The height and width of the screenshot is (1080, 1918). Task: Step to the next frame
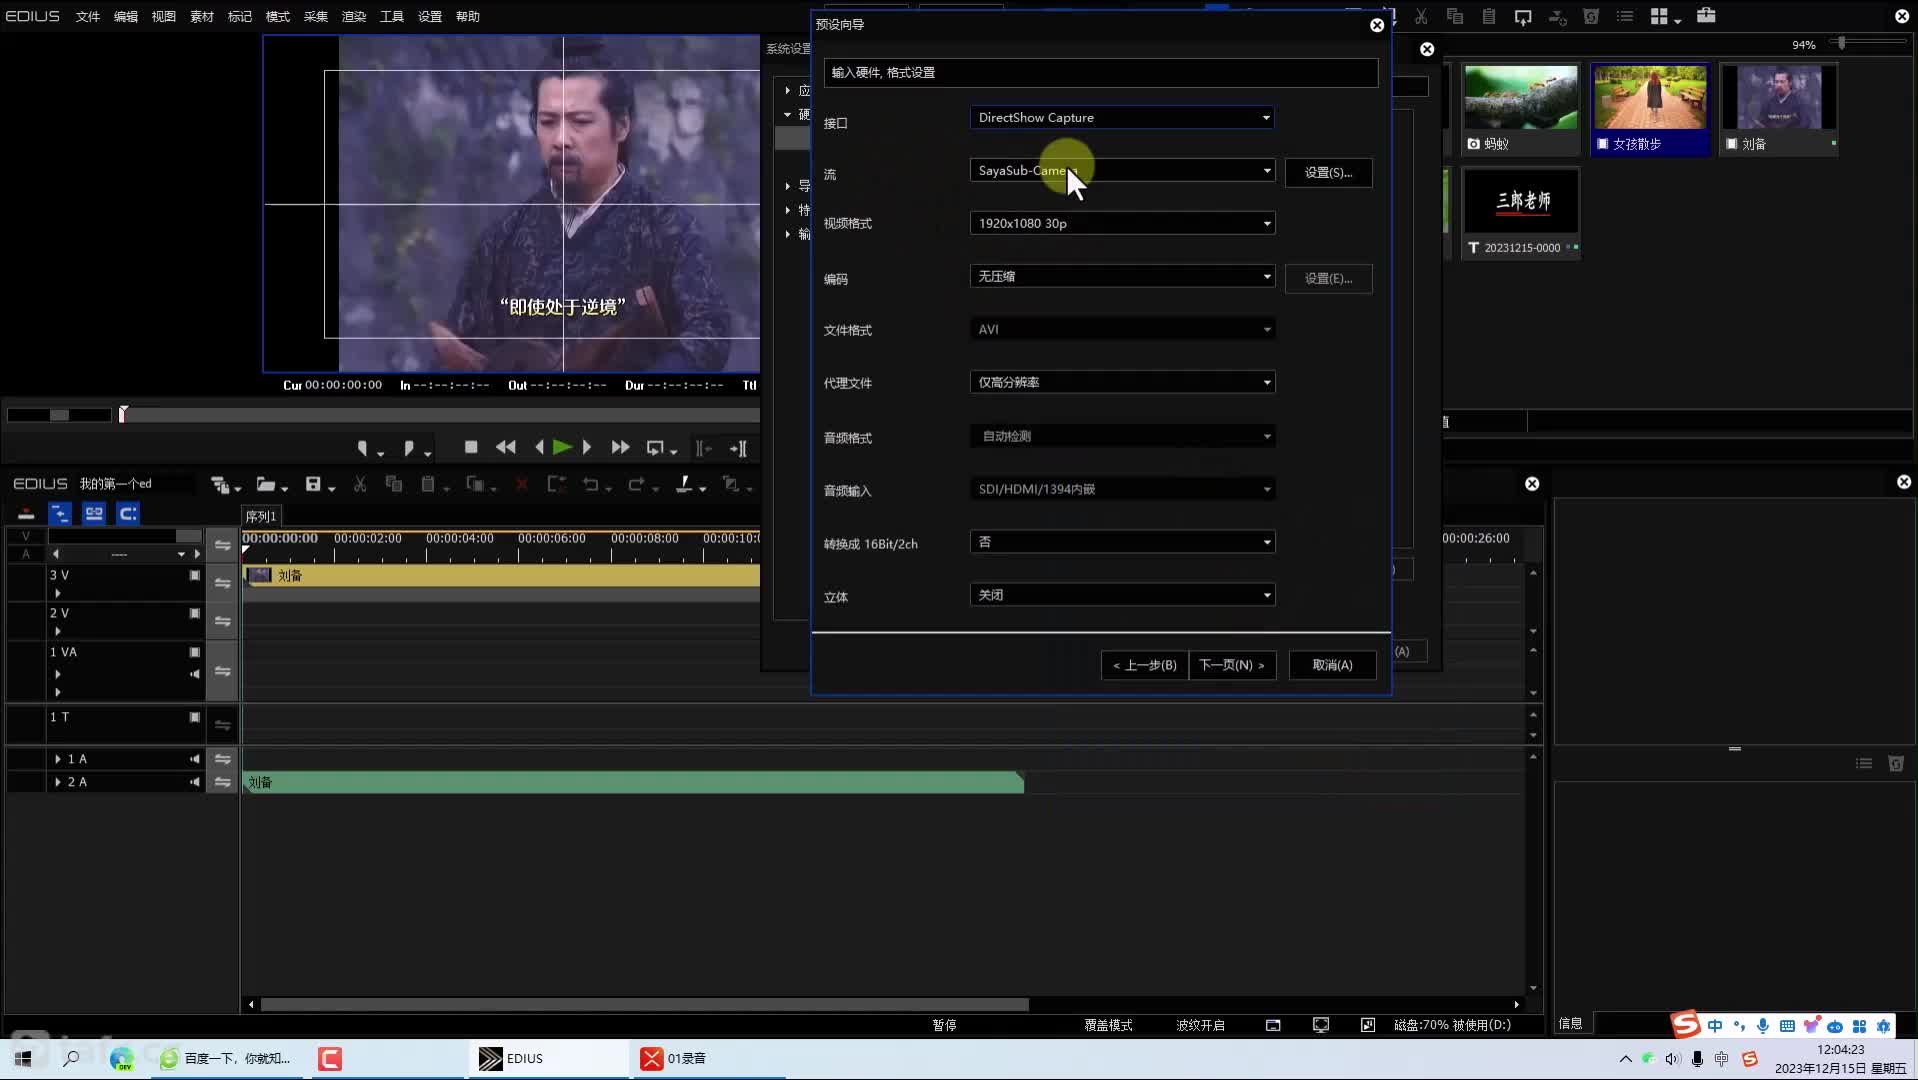(587, 447)
